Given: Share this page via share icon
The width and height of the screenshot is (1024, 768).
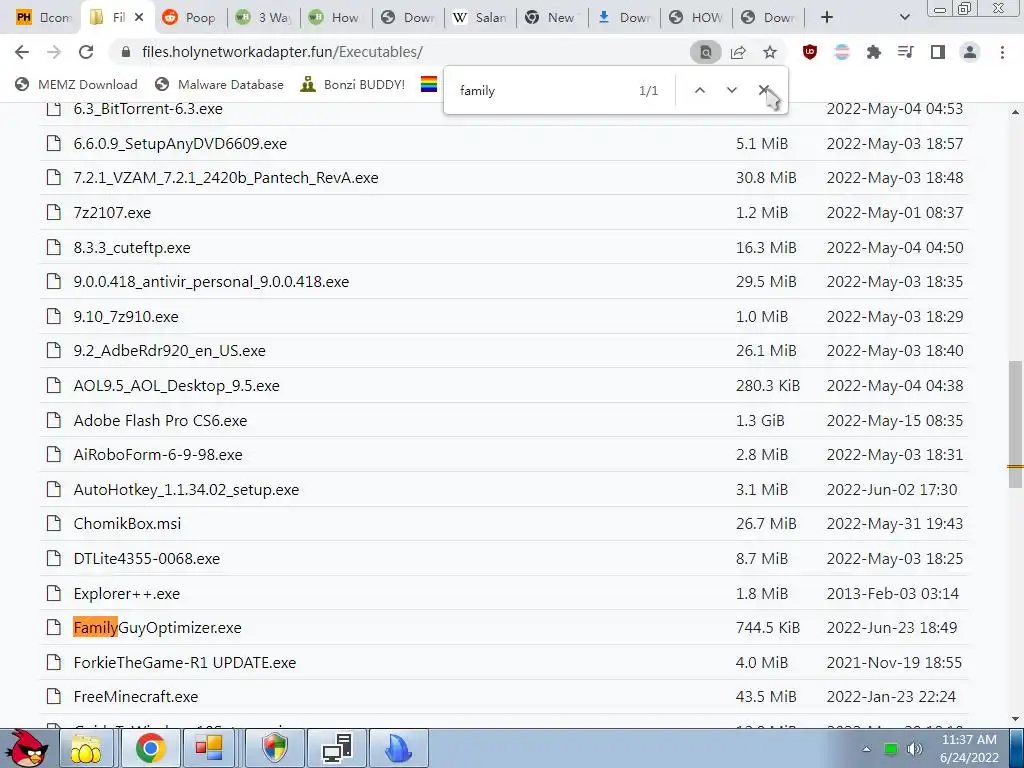Looking at the screenshot, I should 738,52.
